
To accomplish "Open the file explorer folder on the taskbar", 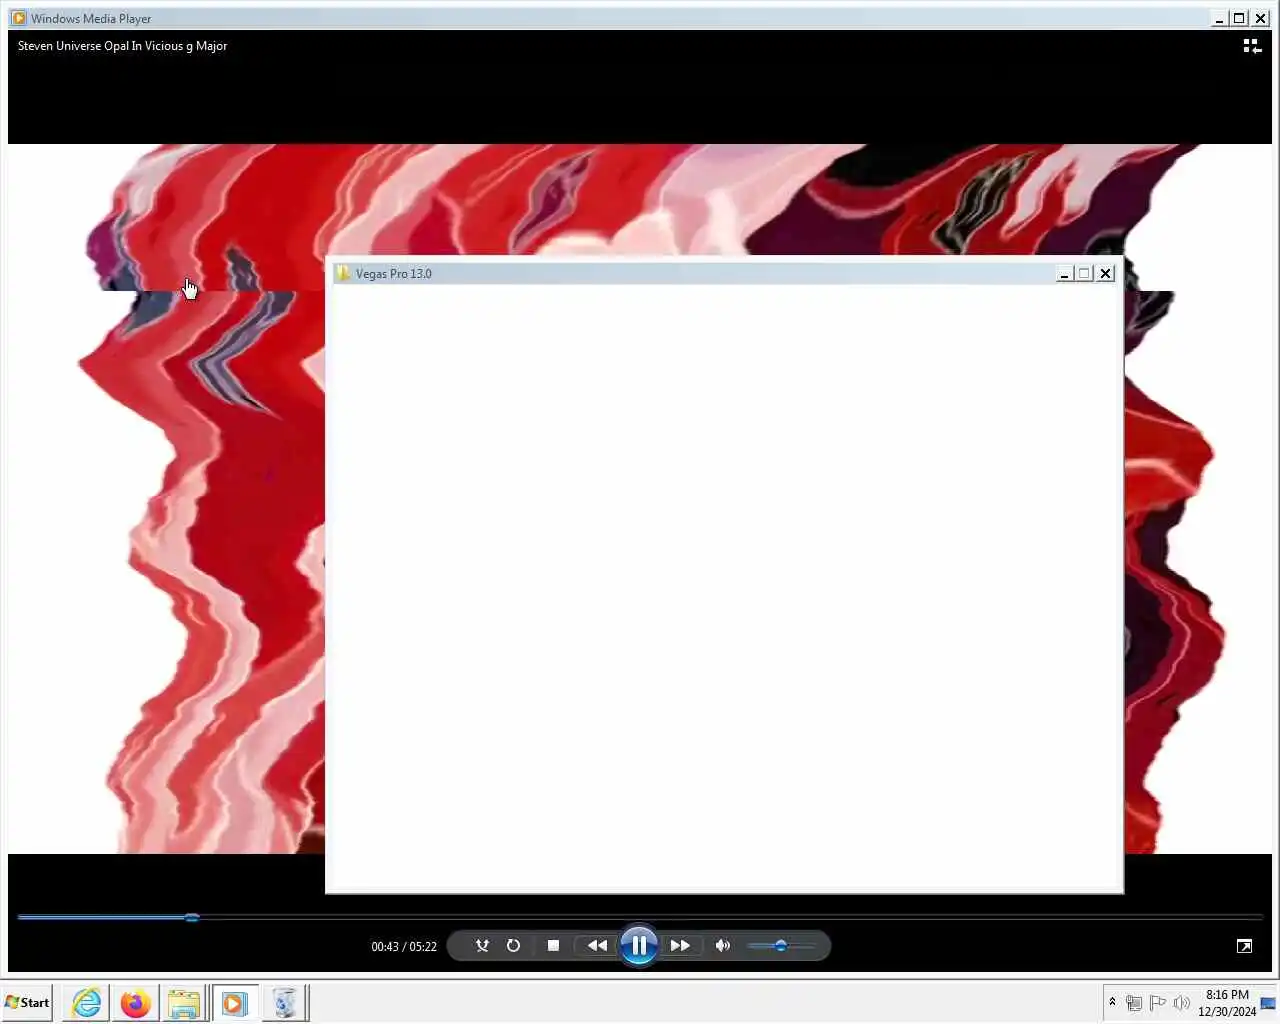I will pyautogui.click(x=184, y=1002).
